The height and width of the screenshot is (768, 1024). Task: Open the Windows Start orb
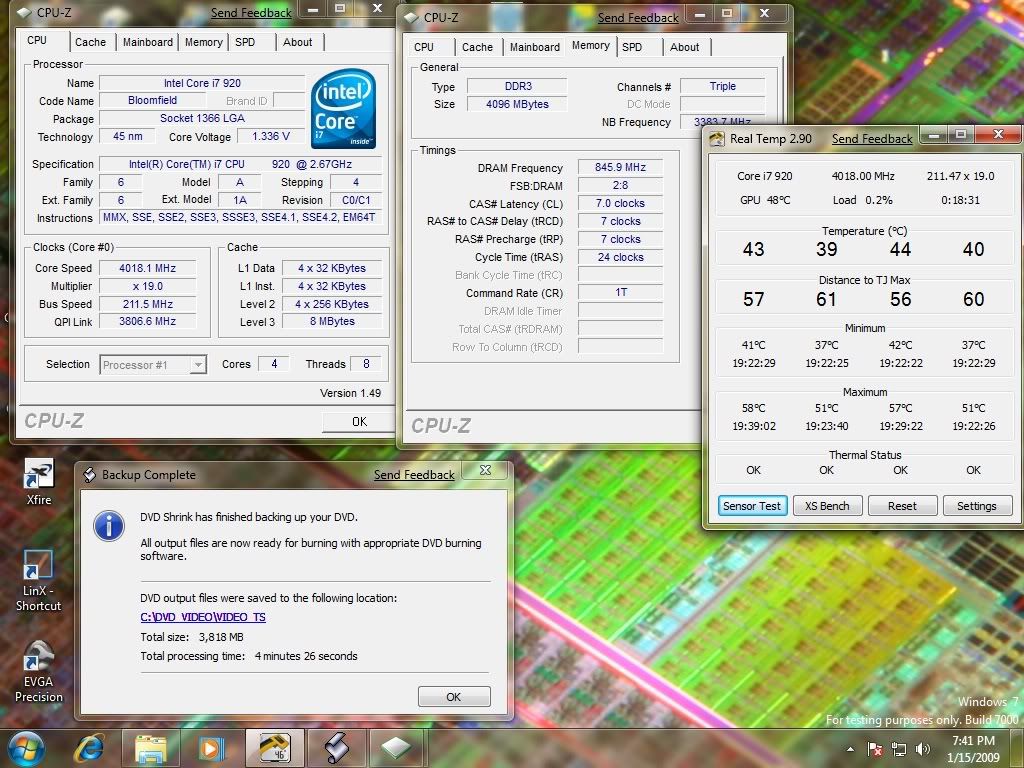(x=26, y=748)
